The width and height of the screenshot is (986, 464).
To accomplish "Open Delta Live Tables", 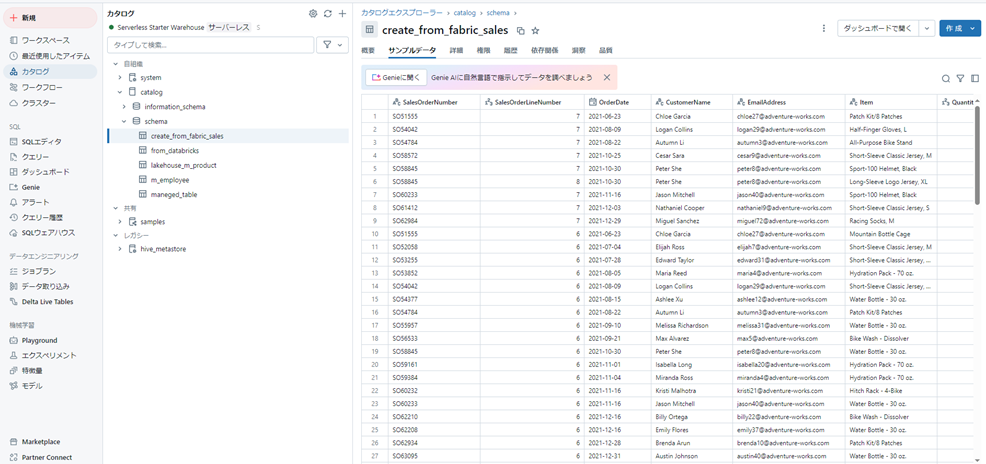I will [x=50, y=302].
